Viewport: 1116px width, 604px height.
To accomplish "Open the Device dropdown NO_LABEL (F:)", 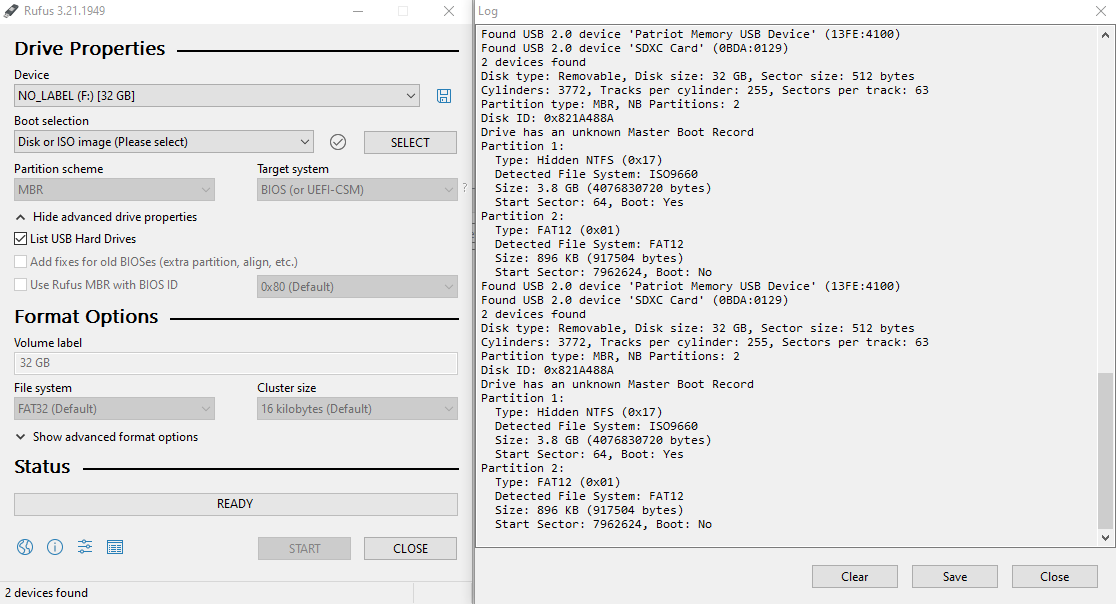I will 216,95.
